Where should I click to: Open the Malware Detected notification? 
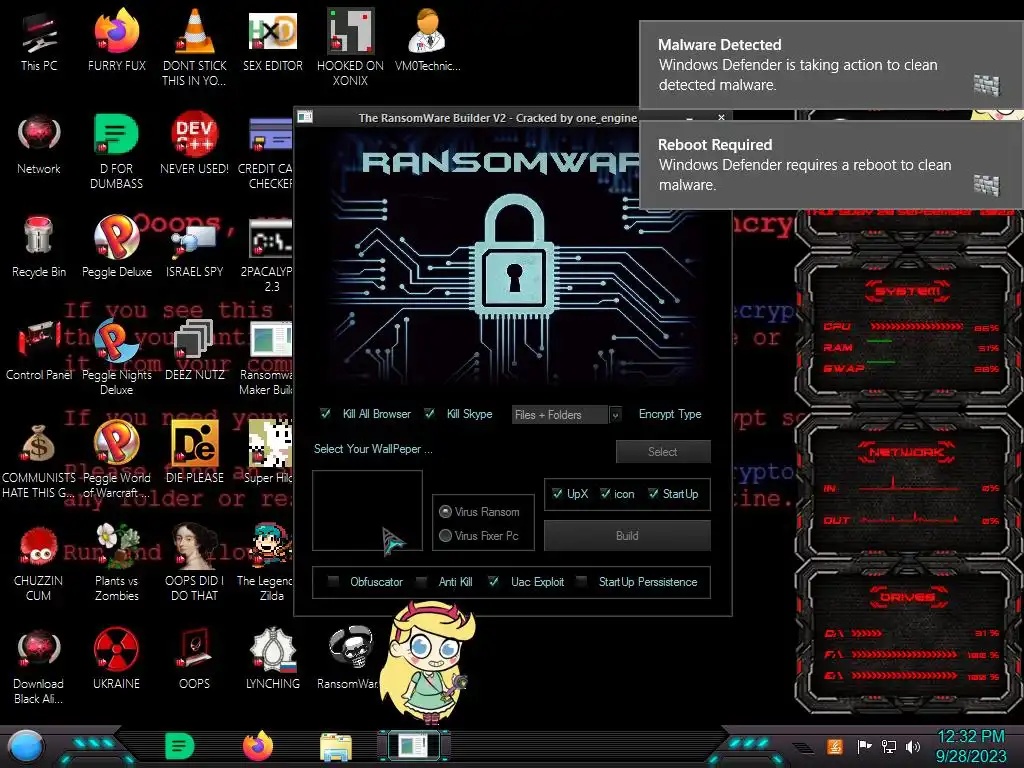[x=831, y=65]
